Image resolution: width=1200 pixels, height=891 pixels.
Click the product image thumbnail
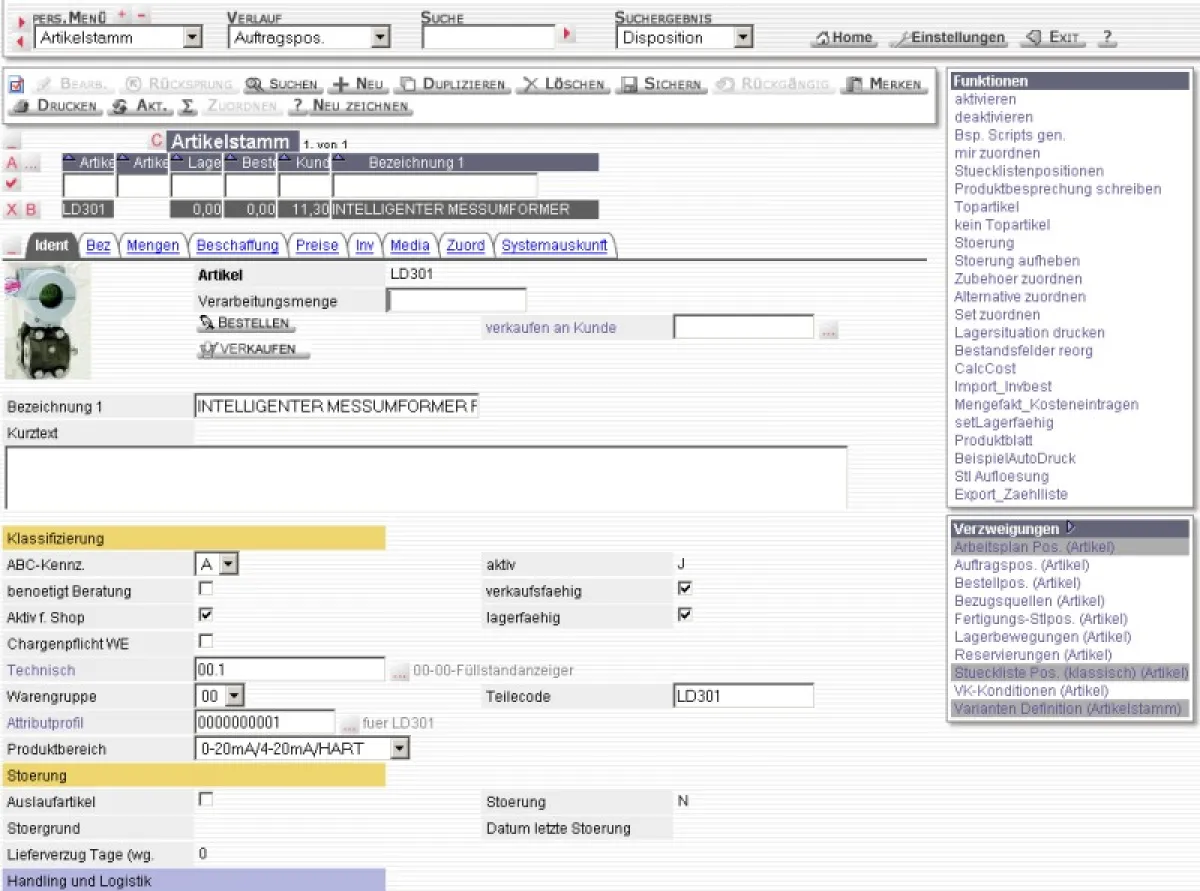(46, 321)
